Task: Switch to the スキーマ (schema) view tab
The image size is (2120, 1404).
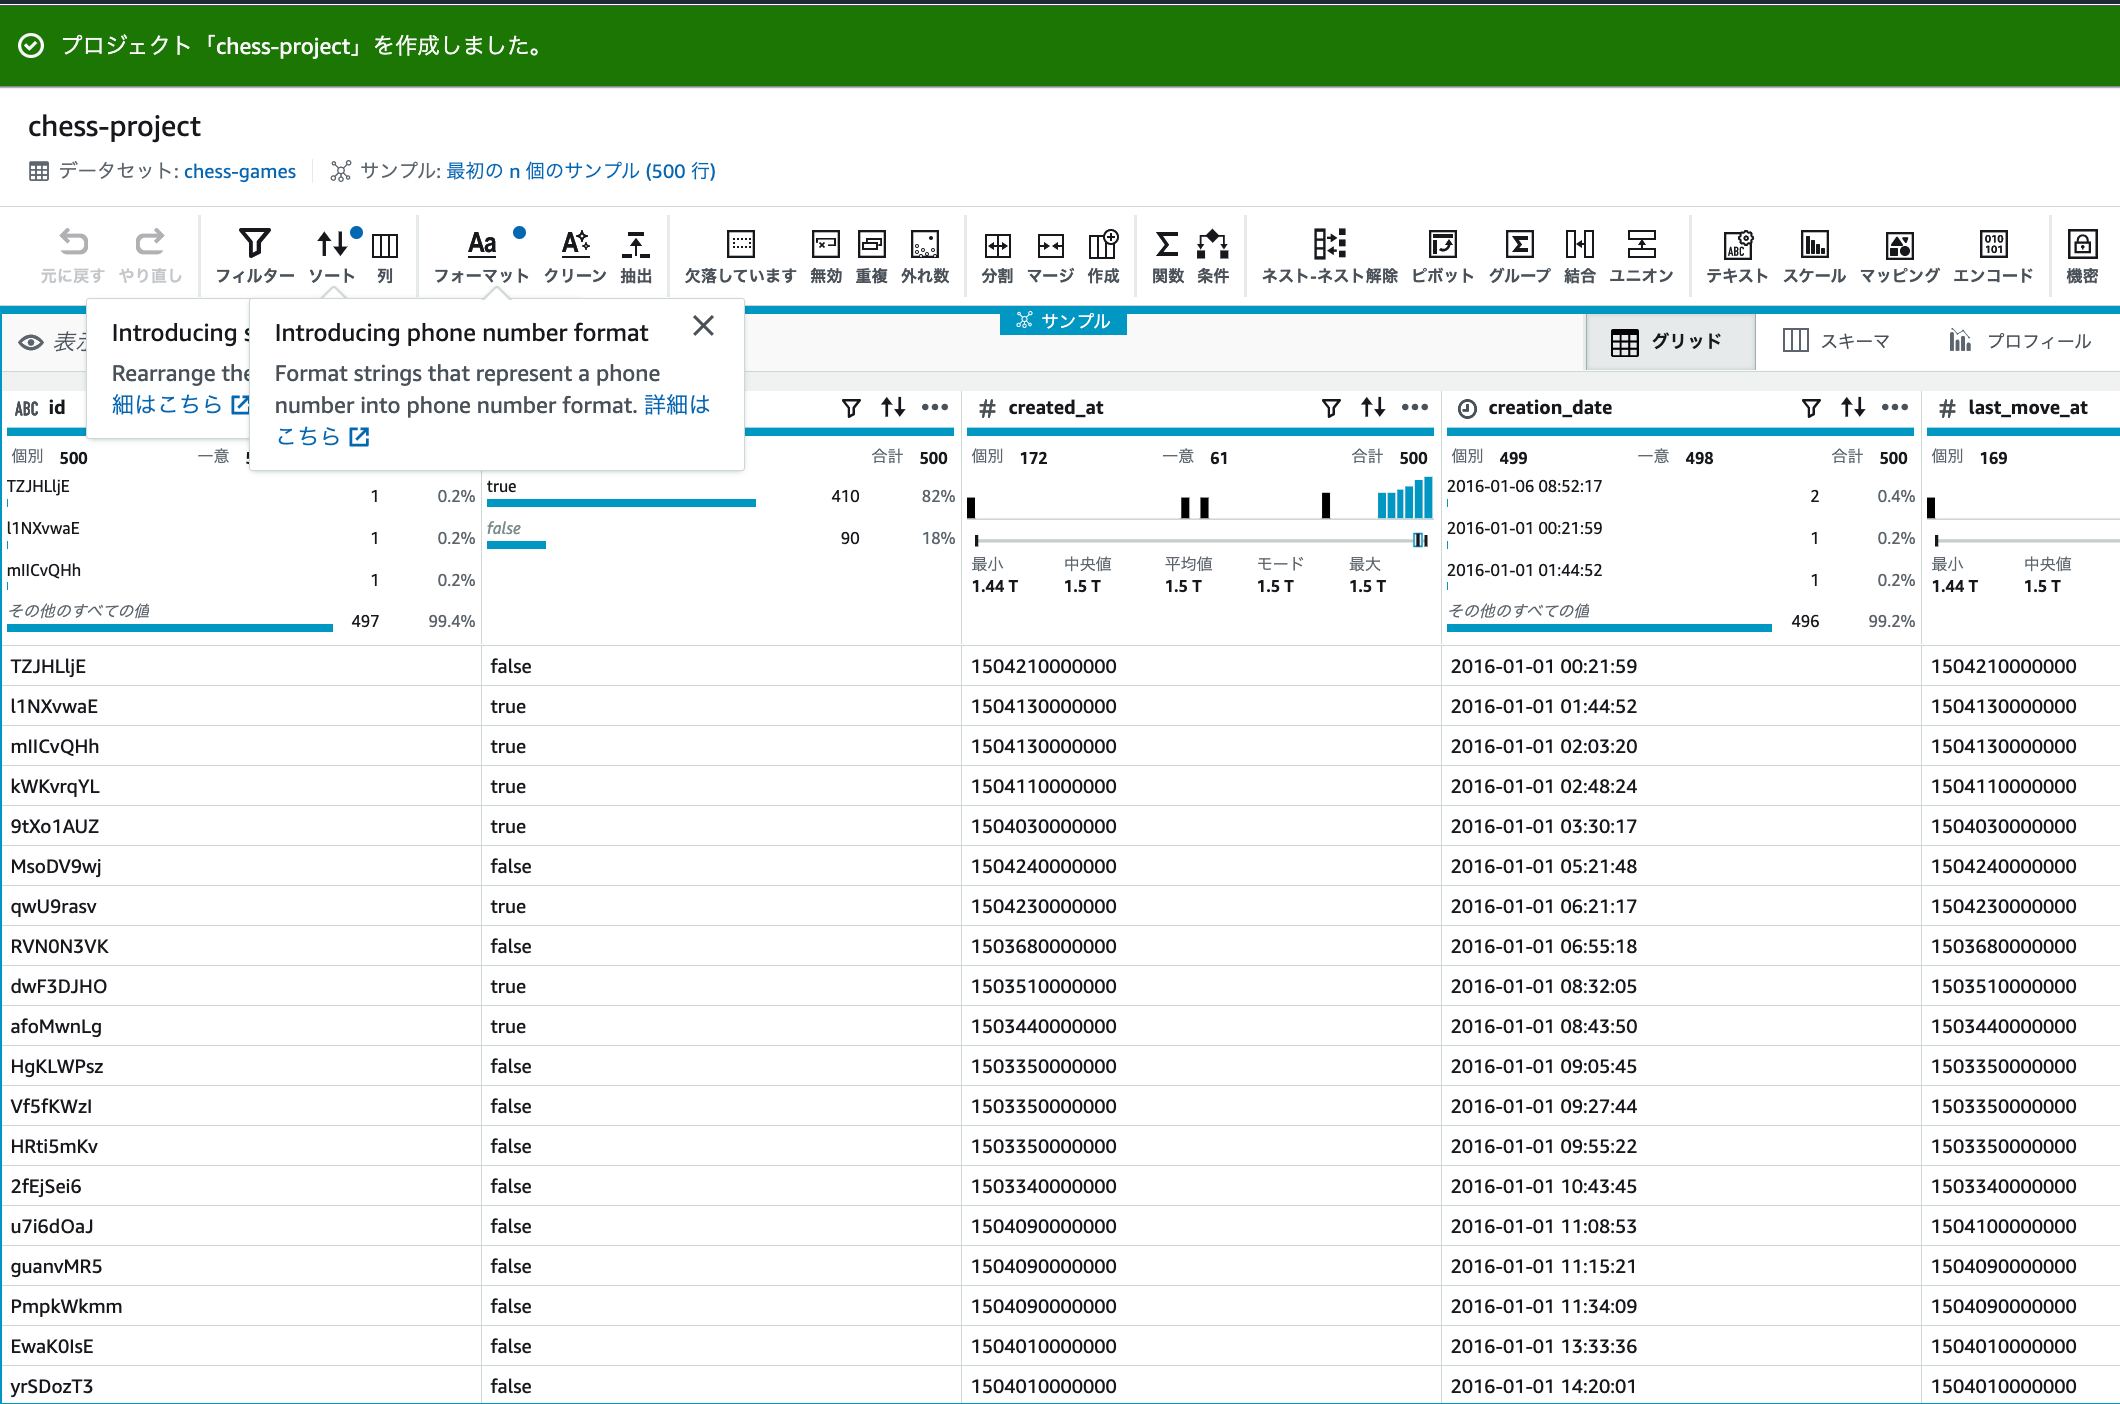Action: pyautogui.click(x=1836, y=341)
